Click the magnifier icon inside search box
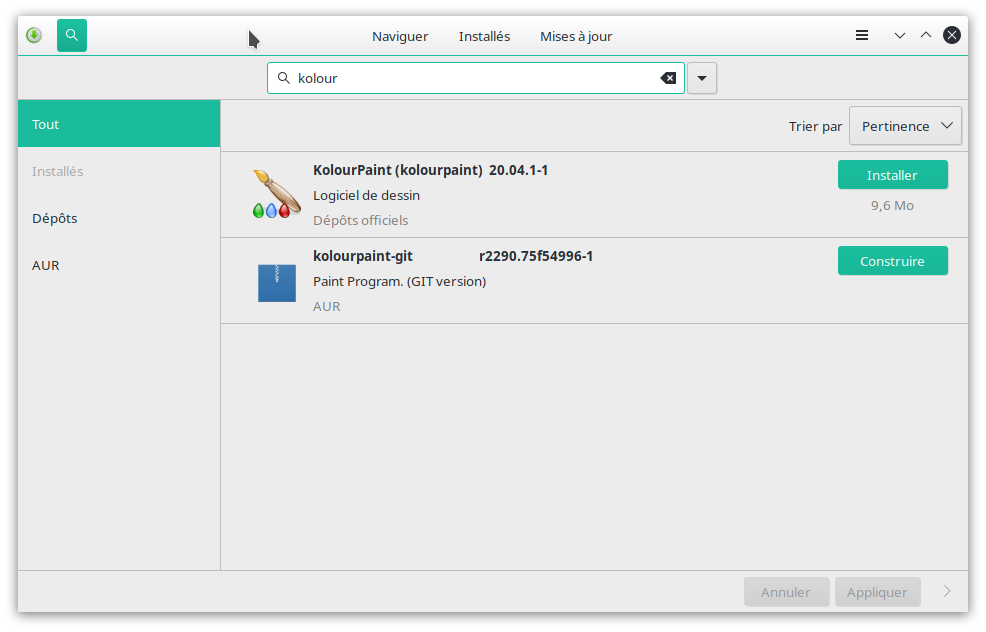This screenshot has height=632, width=986. [x=283, y=78]
